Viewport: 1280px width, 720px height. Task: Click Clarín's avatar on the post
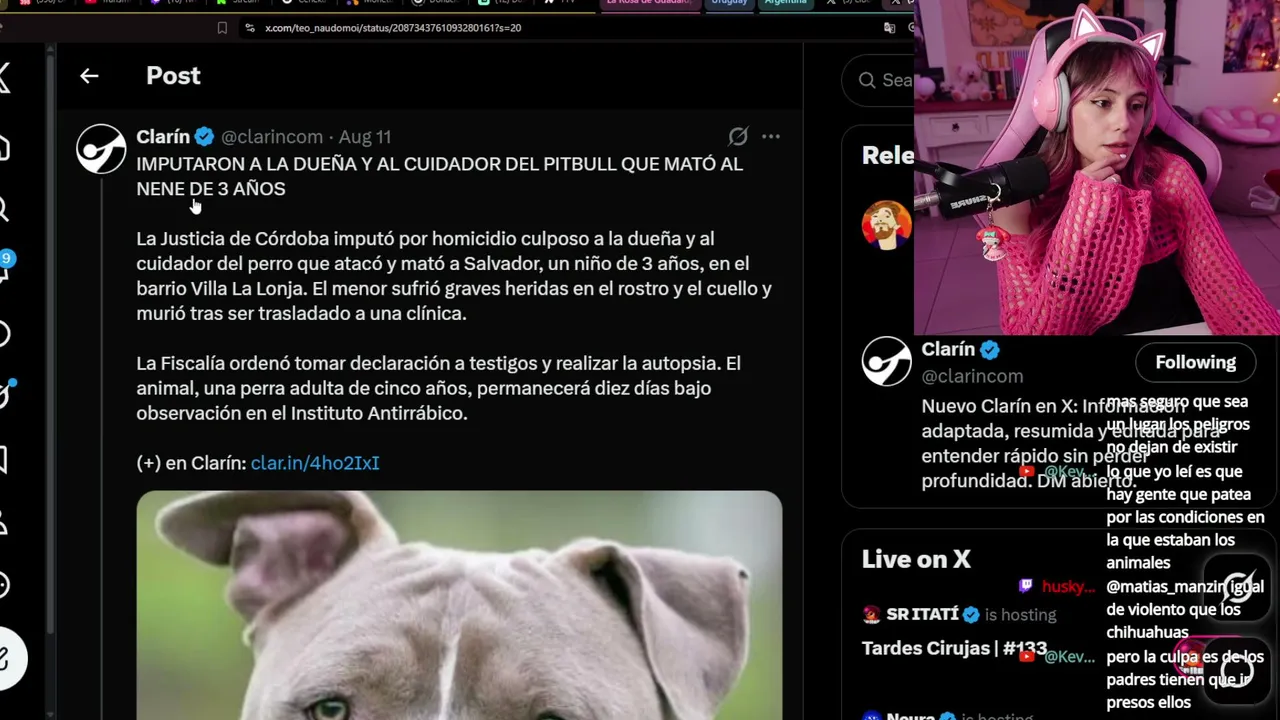[101, 149]
